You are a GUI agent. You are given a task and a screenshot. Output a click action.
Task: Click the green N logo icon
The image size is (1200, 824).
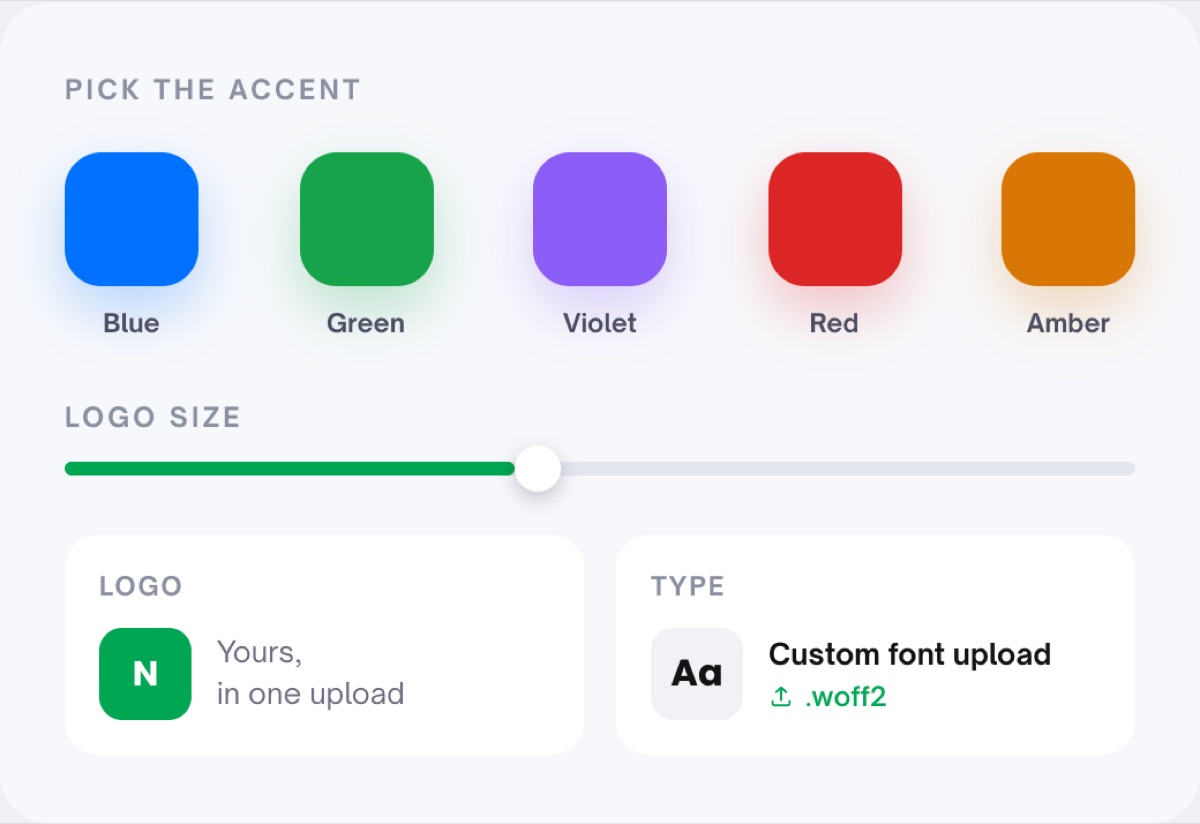tap(145, 673)
